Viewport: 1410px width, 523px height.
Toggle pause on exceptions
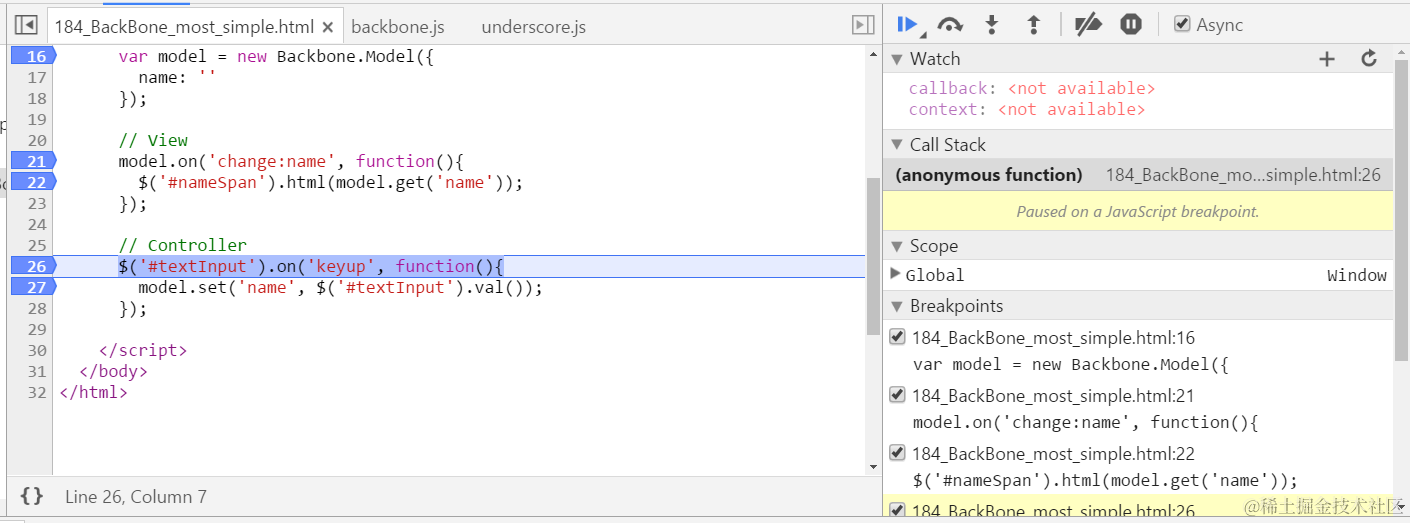tap(1131, 25)
